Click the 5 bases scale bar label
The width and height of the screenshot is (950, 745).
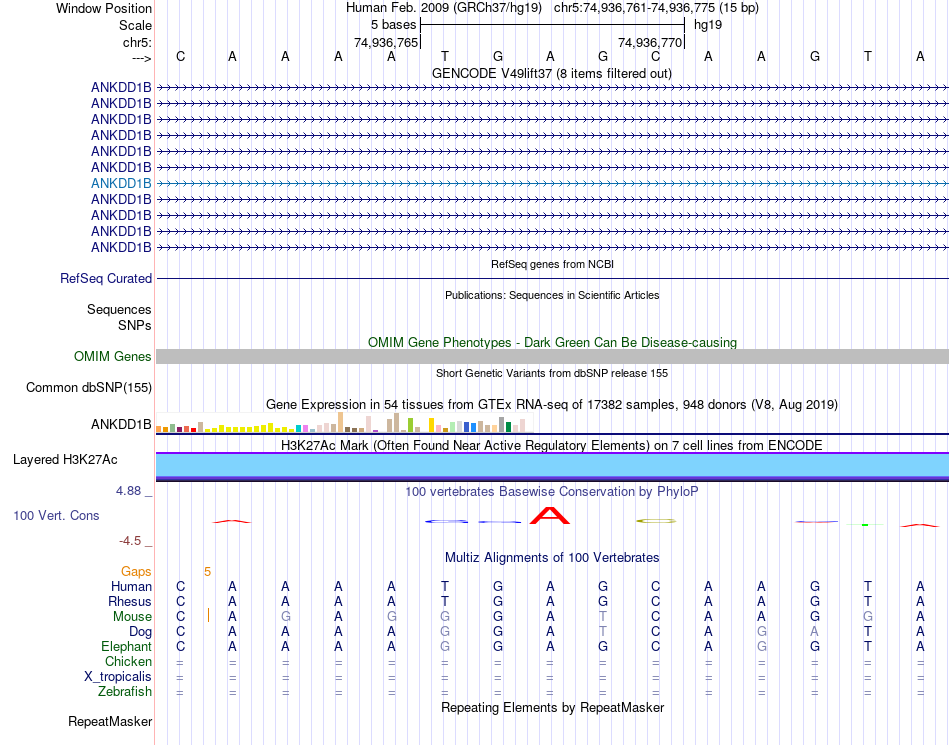(x=394, y=25)
